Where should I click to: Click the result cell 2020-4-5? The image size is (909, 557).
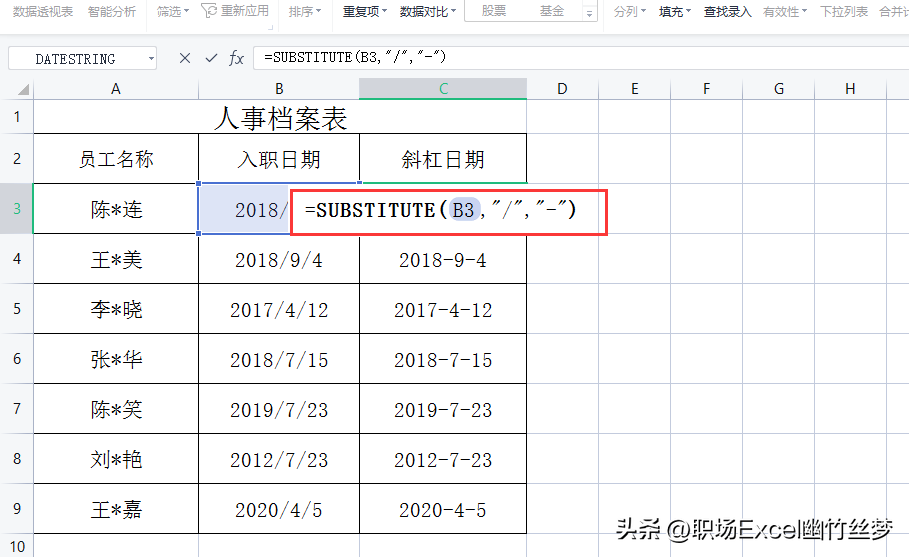click(x=443, y=509)
